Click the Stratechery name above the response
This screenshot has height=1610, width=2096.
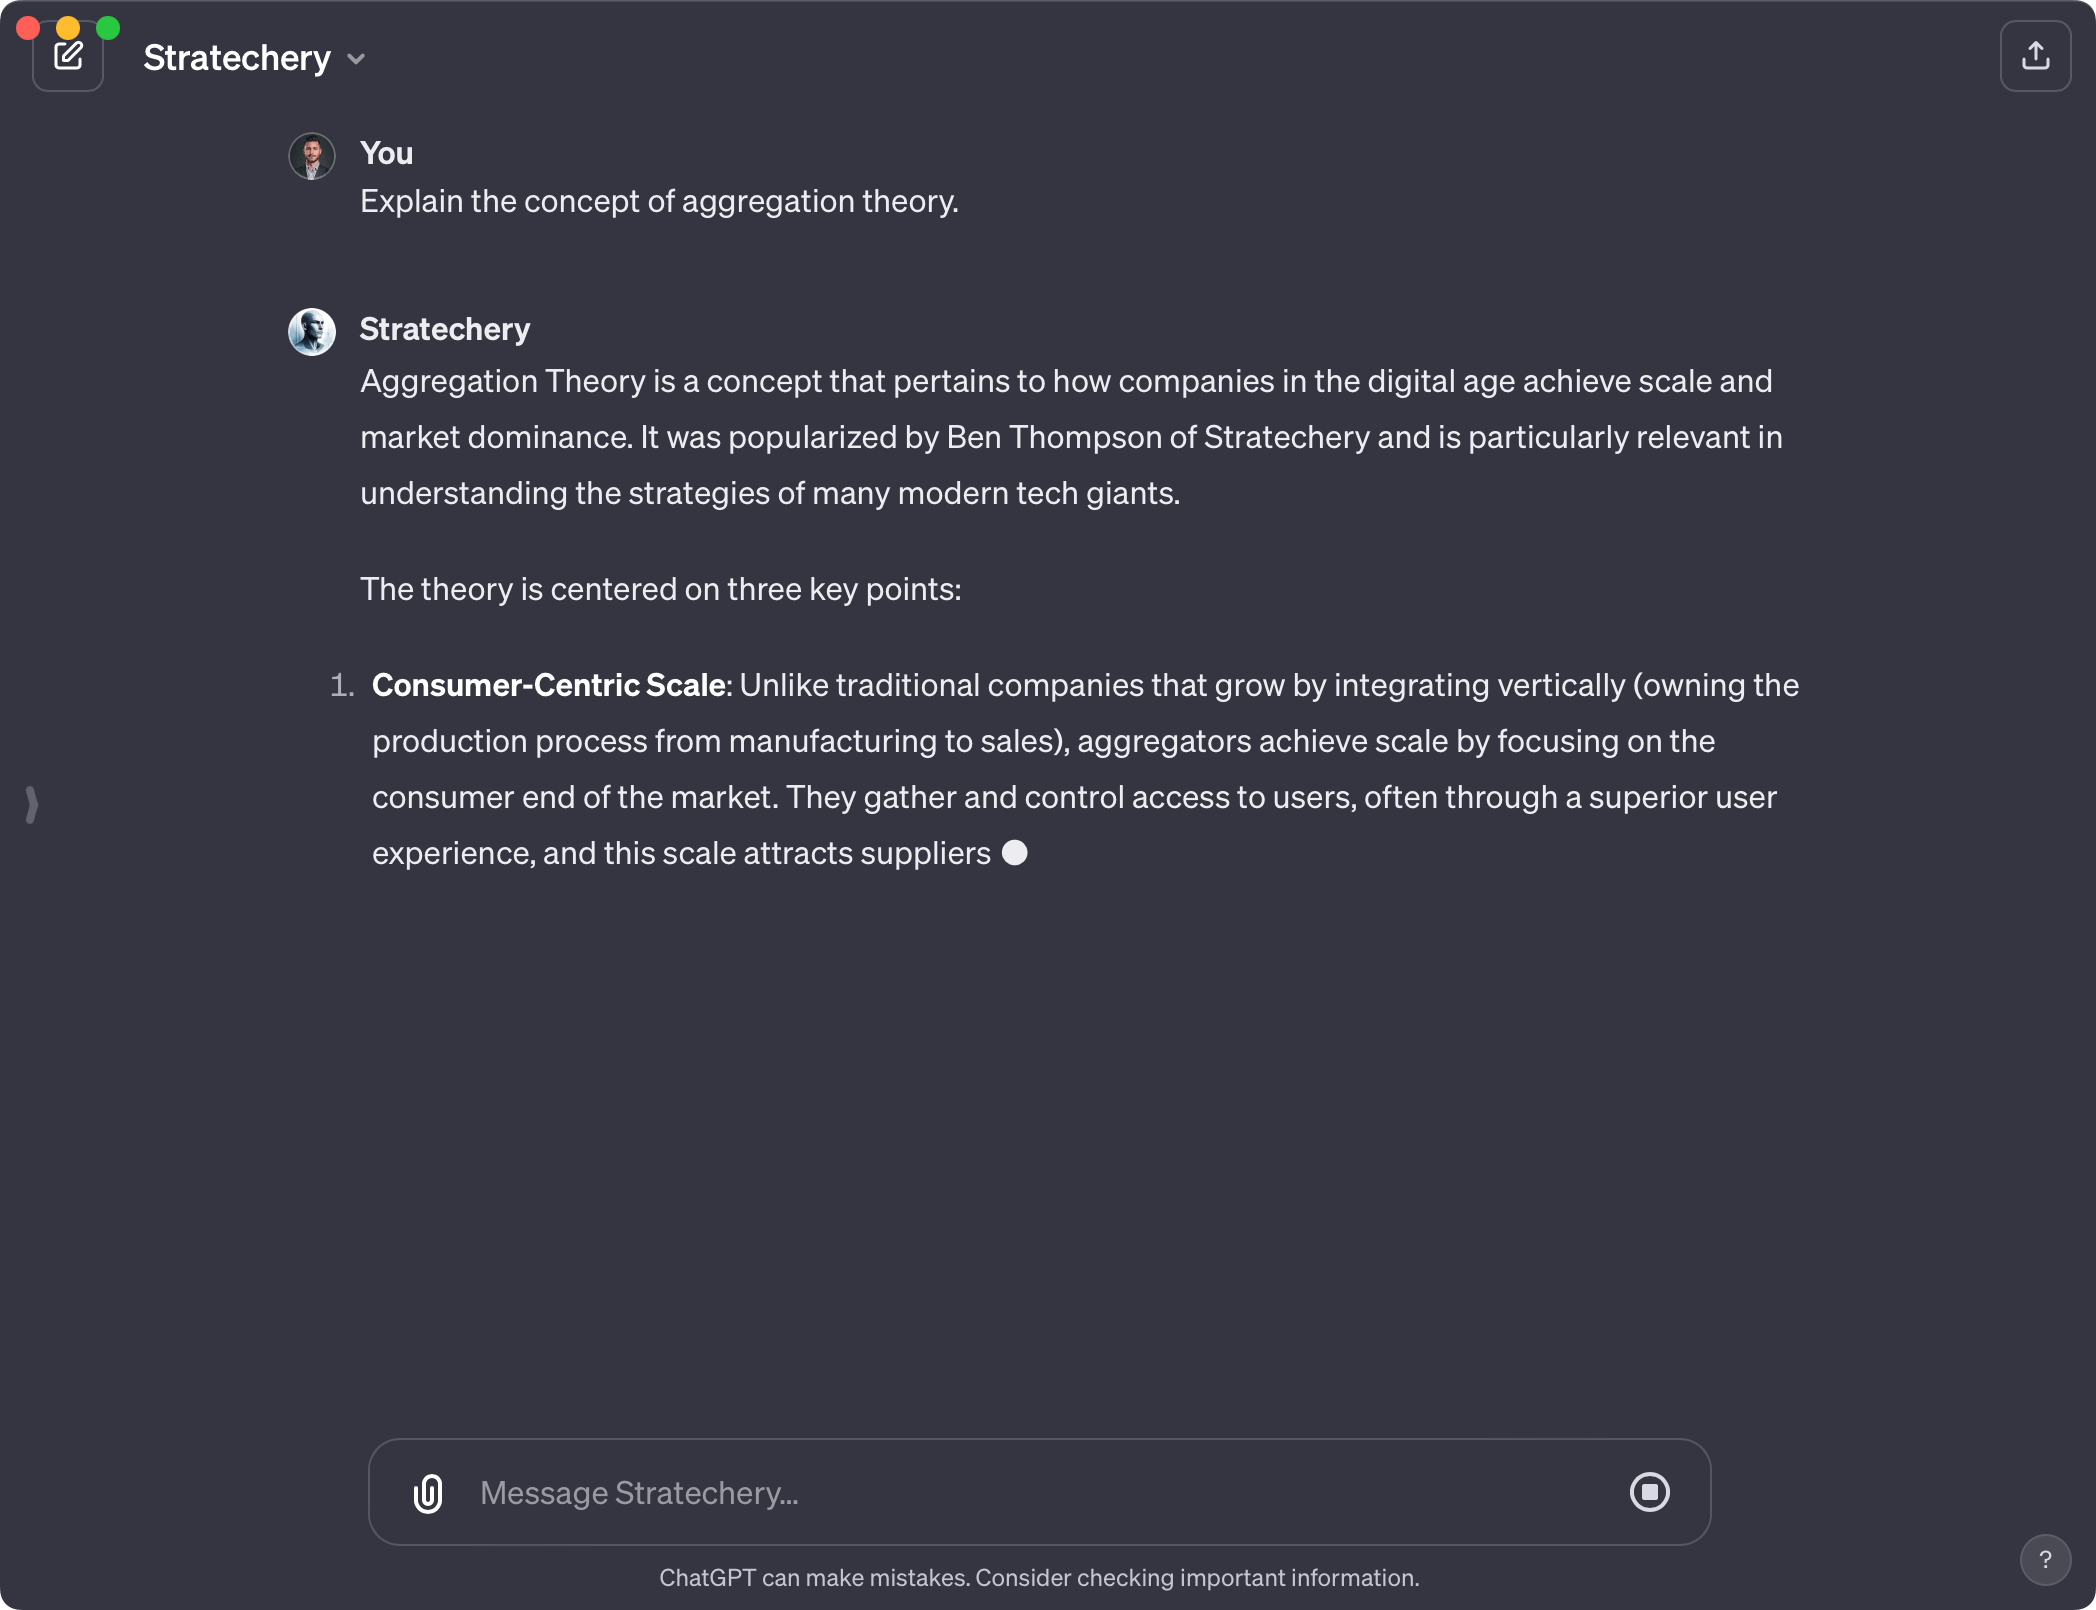444,329
